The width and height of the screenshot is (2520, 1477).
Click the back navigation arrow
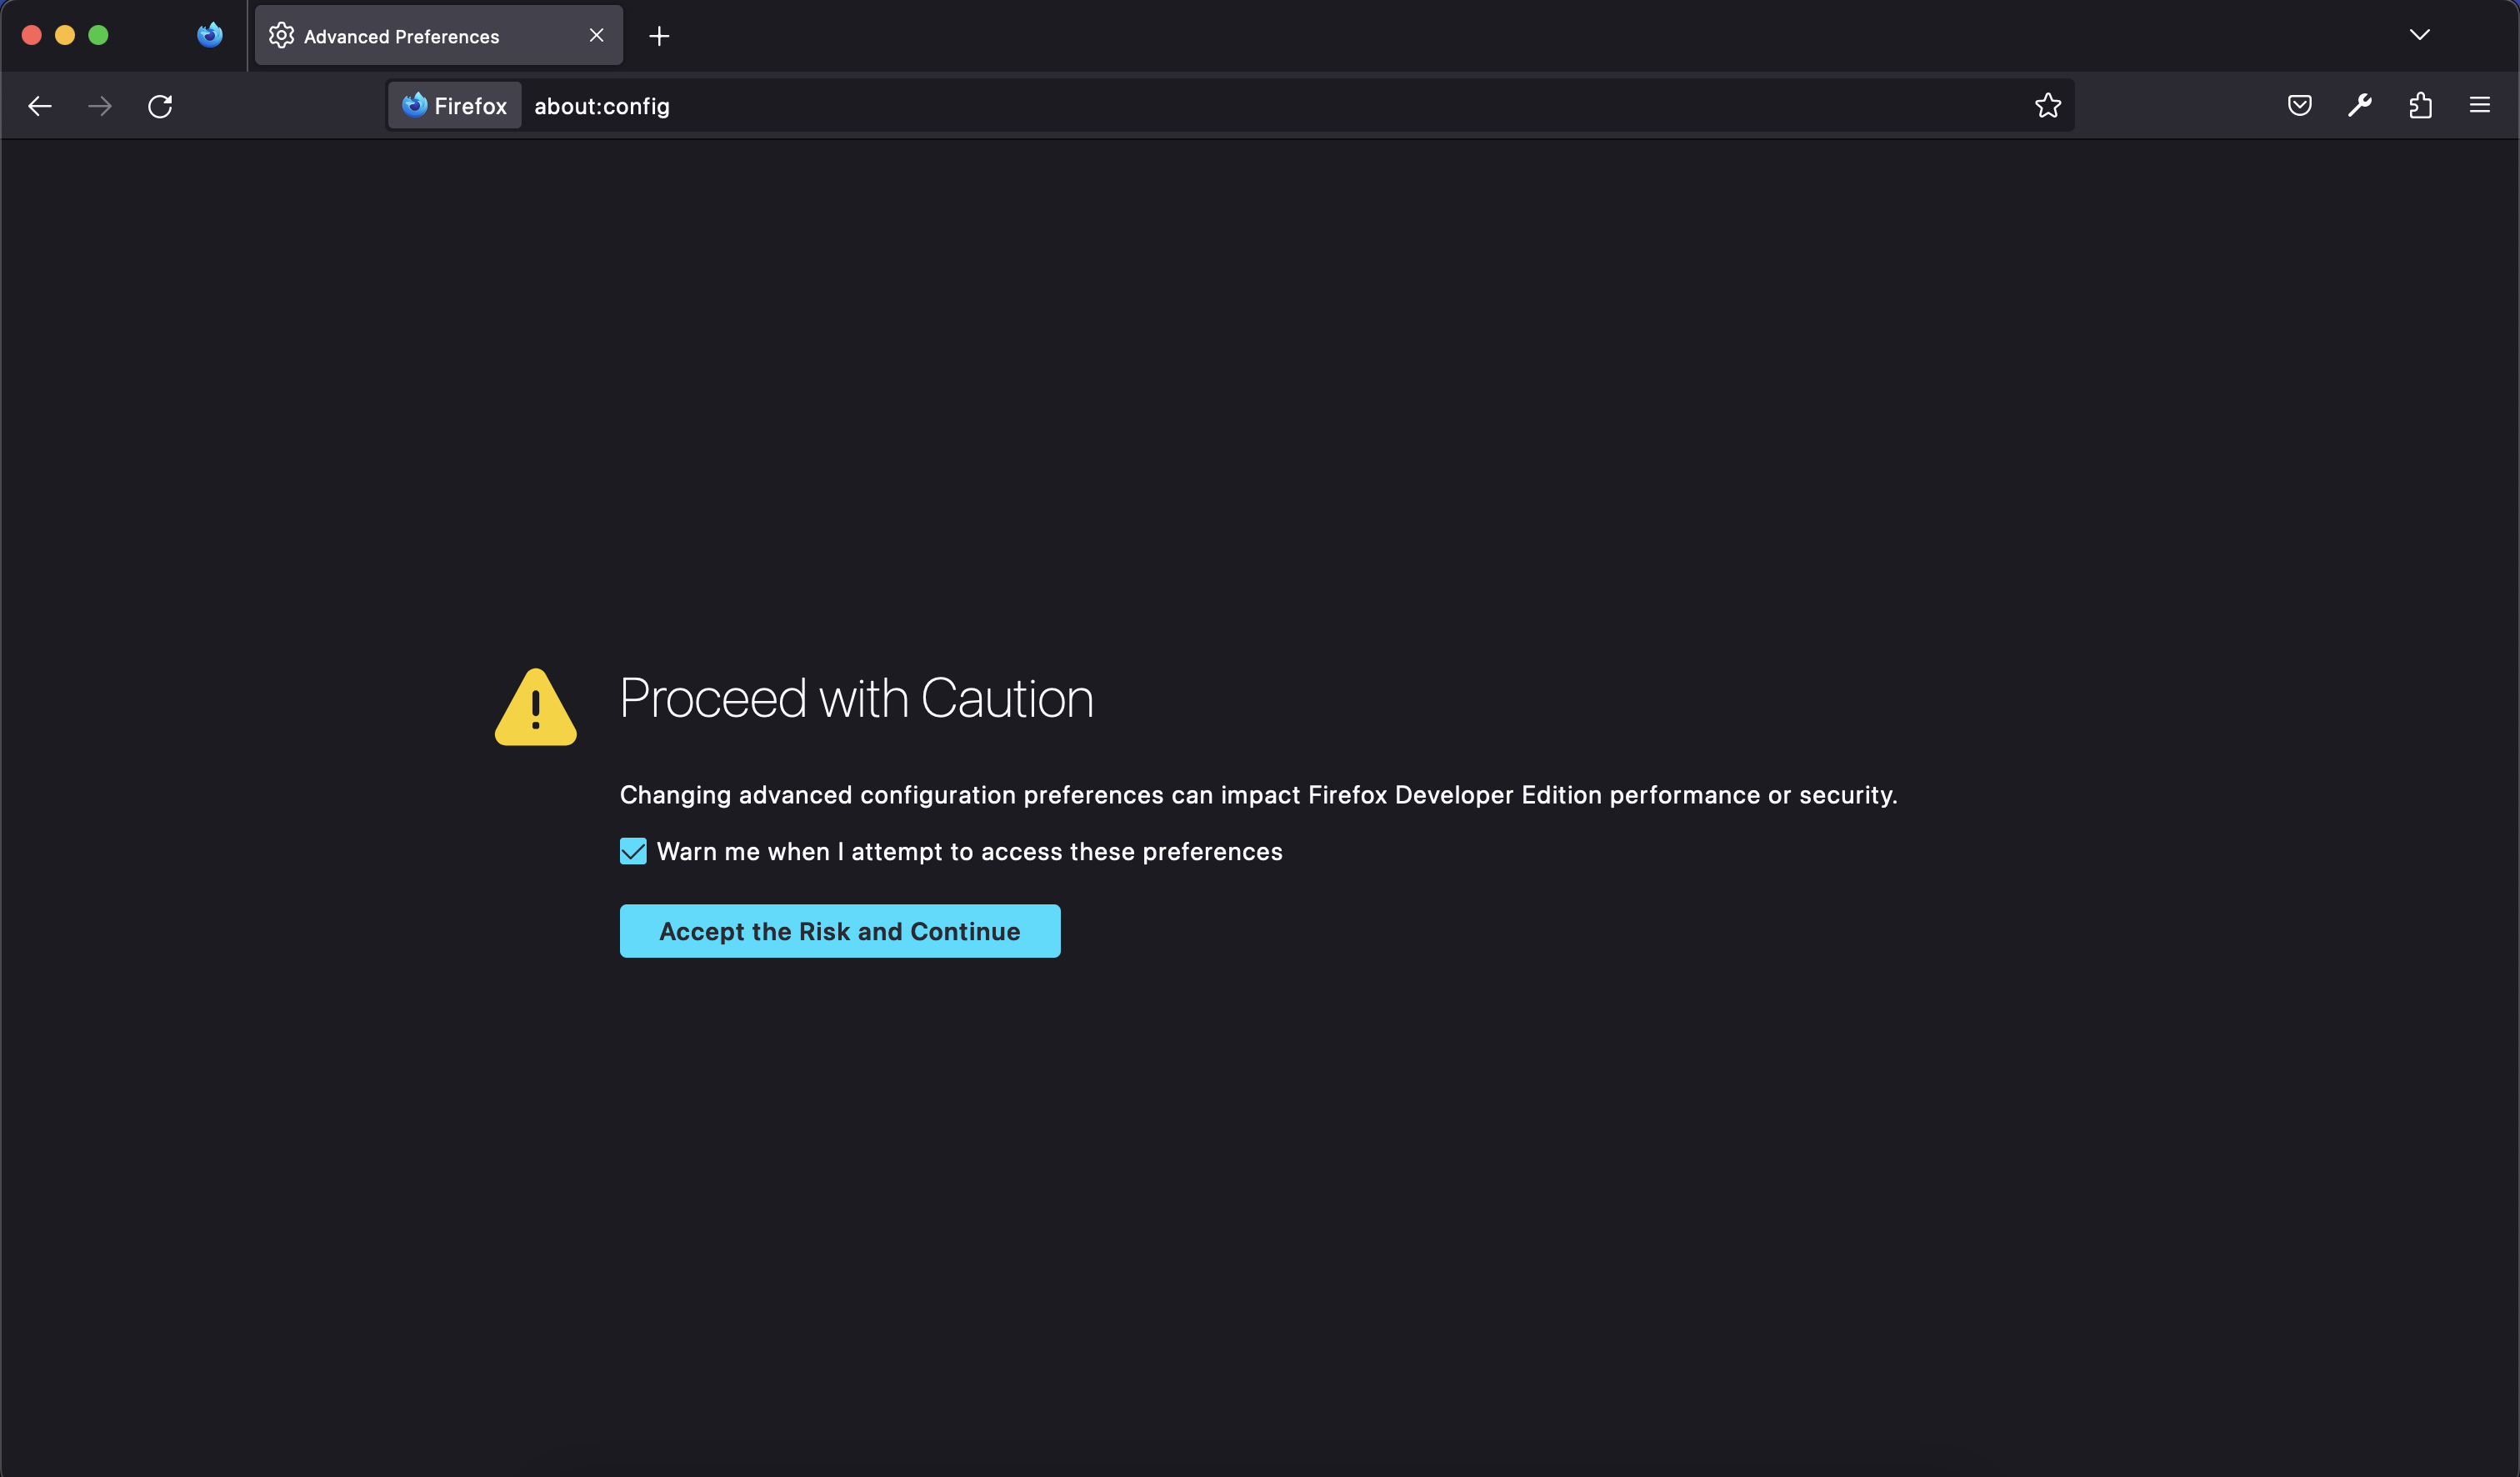click(40, 106)
